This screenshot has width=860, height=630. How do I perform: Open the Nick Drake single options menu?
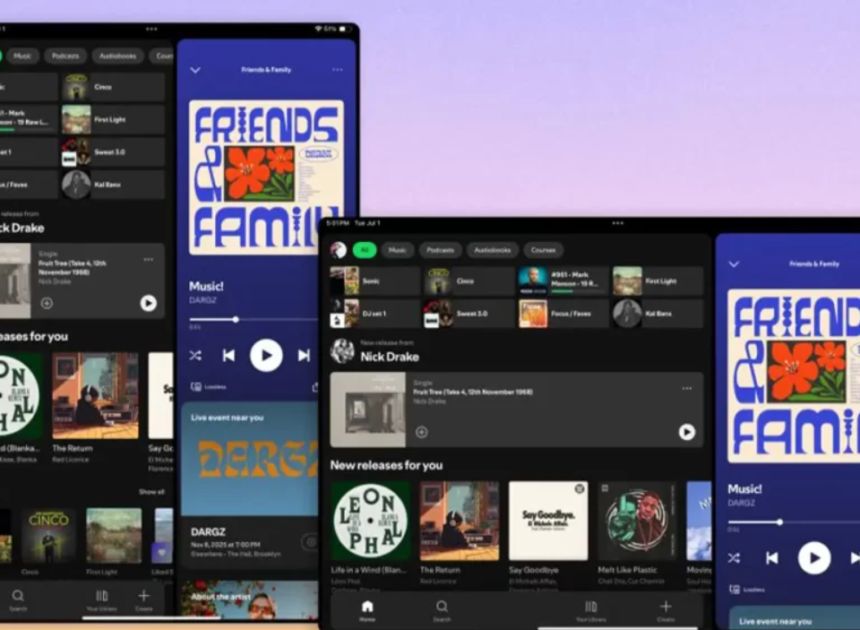tap(686, 388)
